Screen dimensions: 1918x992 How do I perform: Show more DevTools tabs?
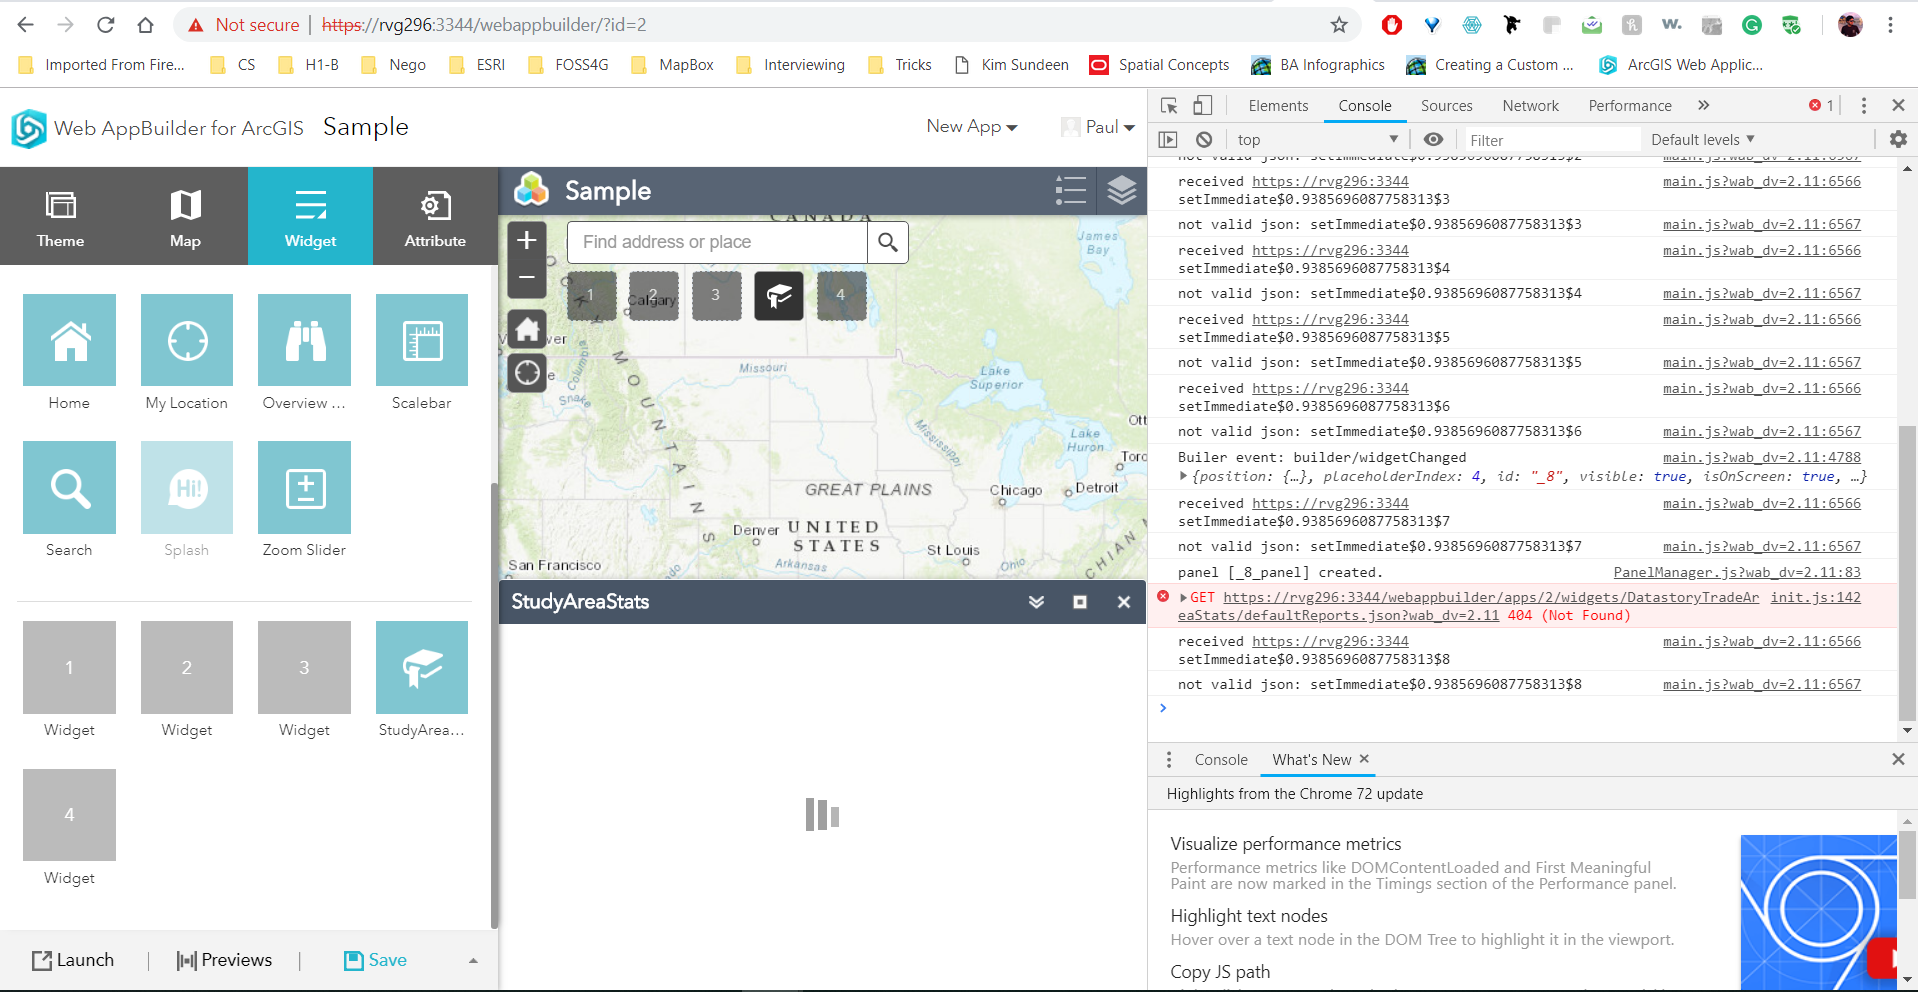tap(1704, 105)
